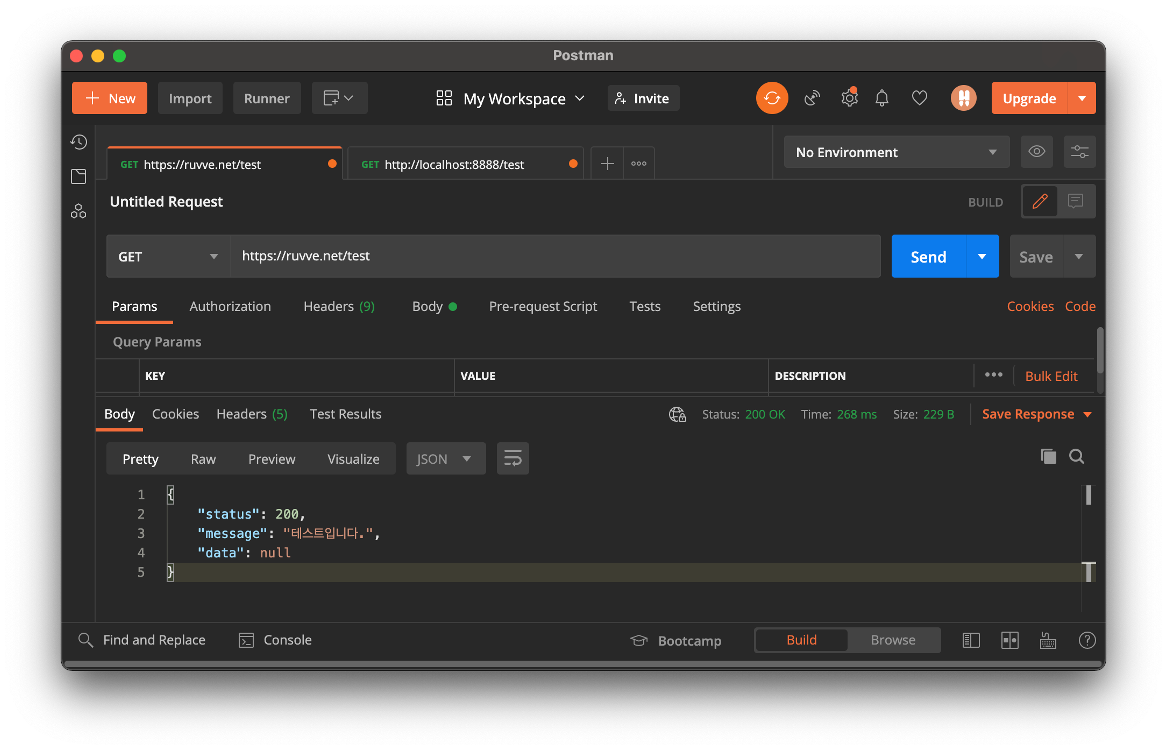Click the heart icon in header
This screenshot has height=750, width=1166.
920,98
